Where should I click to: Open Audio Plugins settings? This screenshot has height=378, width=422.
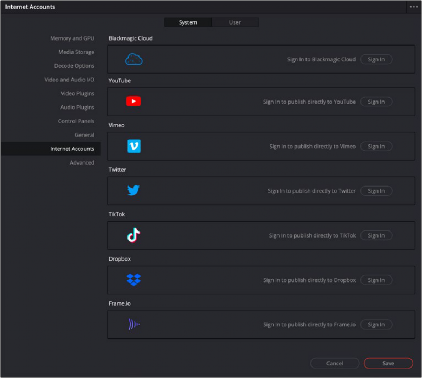pyautogui.click(x=77, y=107)
